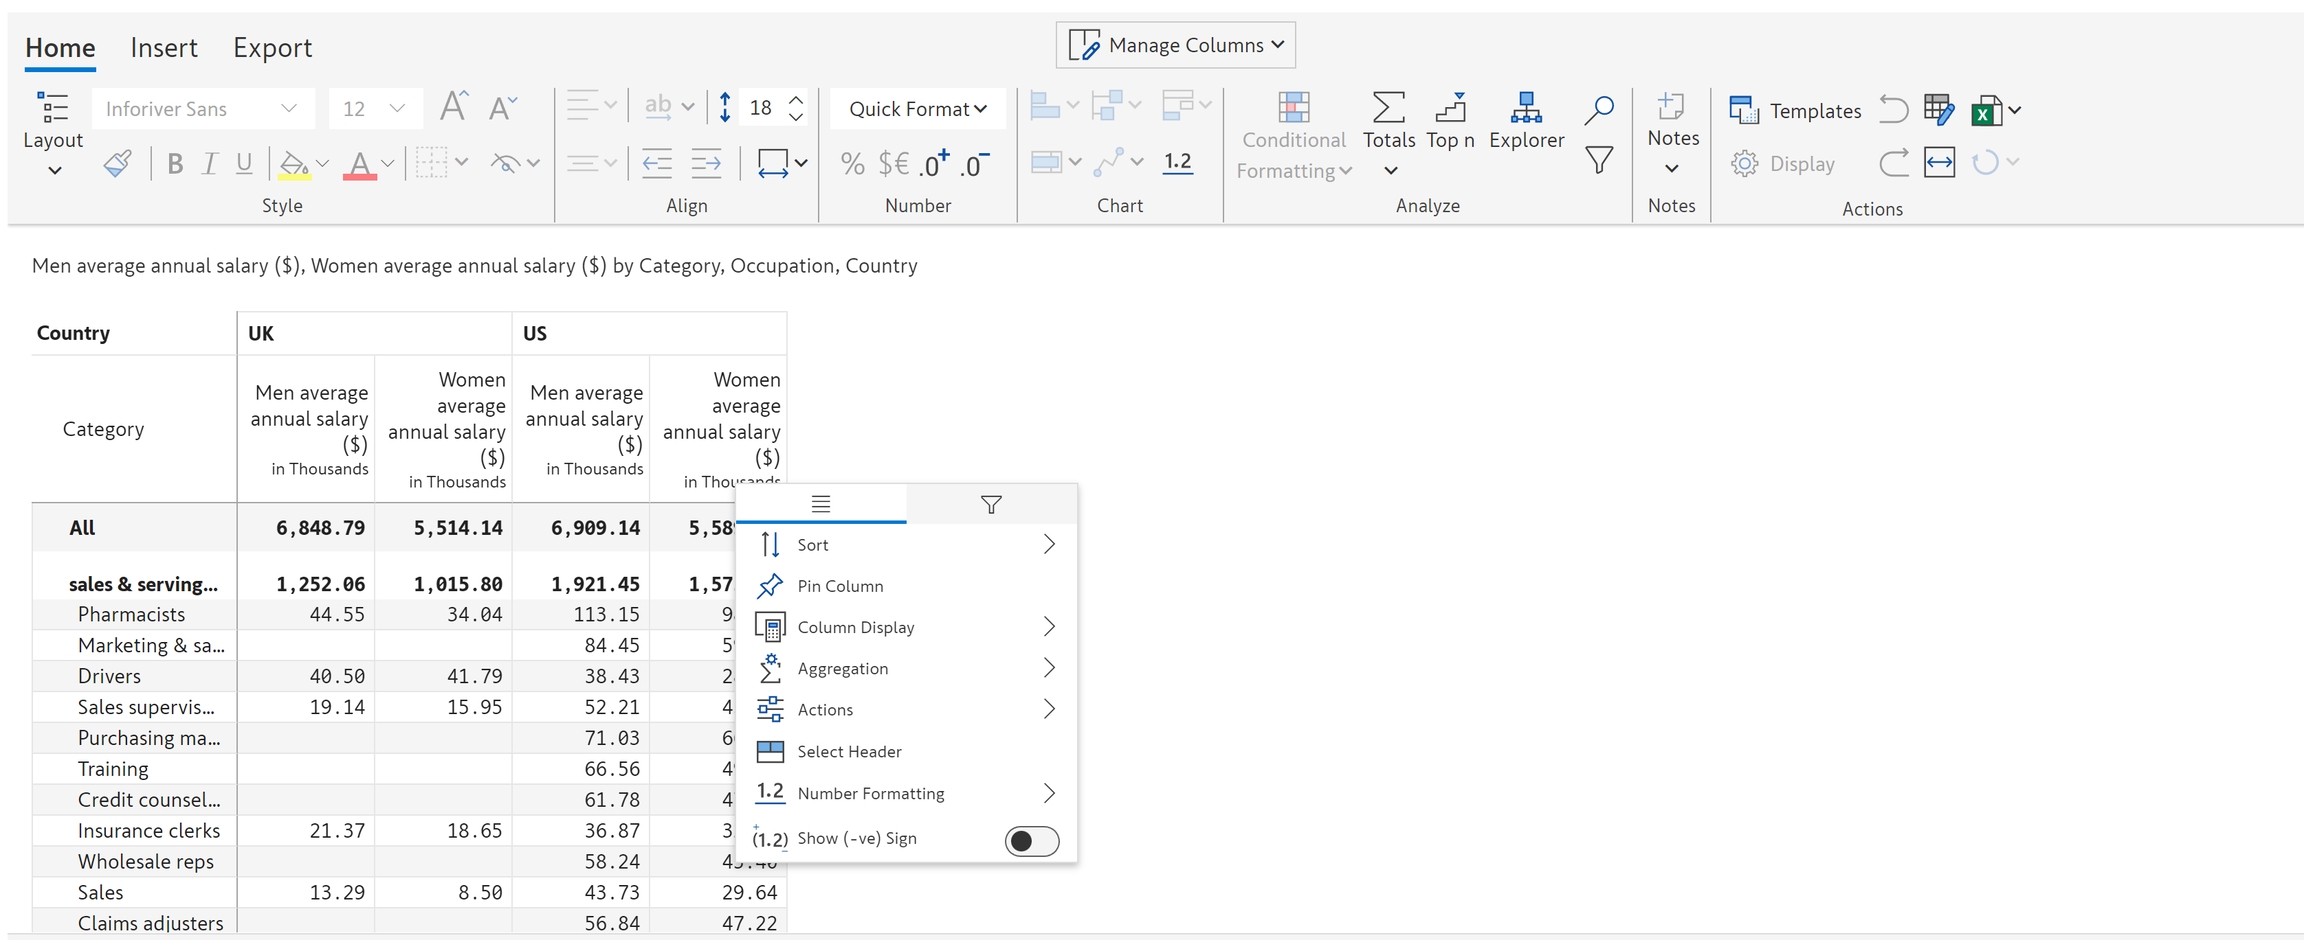This screenshot has width=2304, height=940.
Task: Click the Totals sigma icon
Action: [1388, 108]
